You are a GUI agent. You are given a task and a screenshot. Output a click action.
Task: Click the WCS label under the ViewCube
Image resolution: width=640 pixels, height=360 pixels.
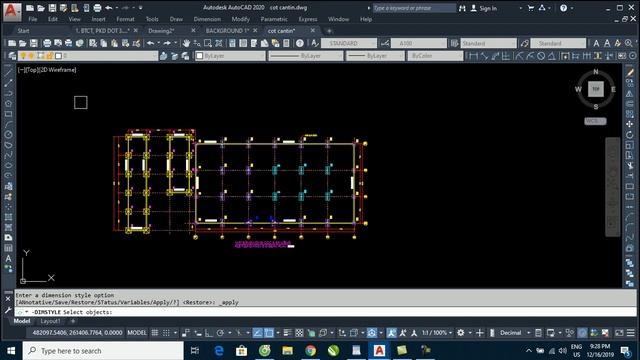click(596, 121)
